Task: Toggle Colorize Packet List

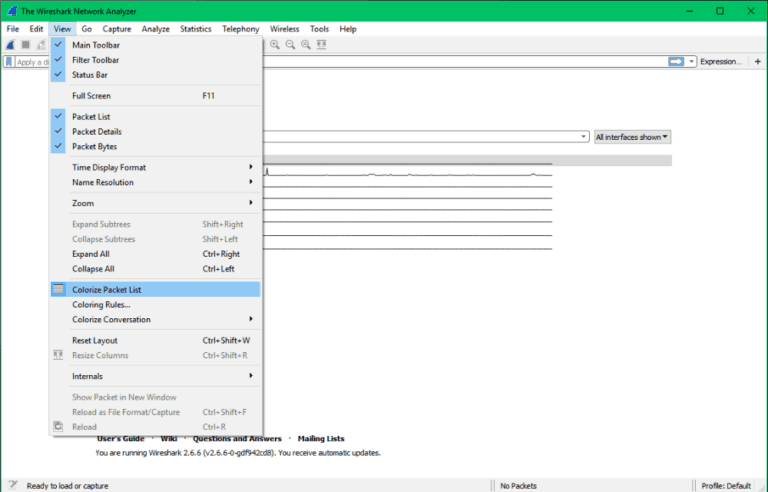Action: tap(155, 289)
